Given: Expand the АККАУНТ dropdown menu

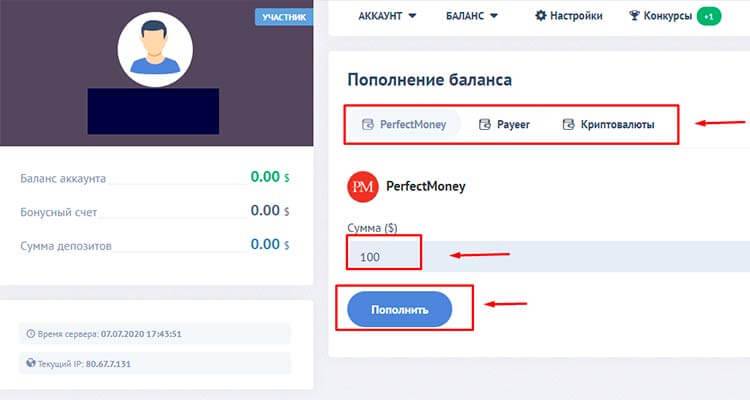Looking at the screenshot, I should (387, 16).
